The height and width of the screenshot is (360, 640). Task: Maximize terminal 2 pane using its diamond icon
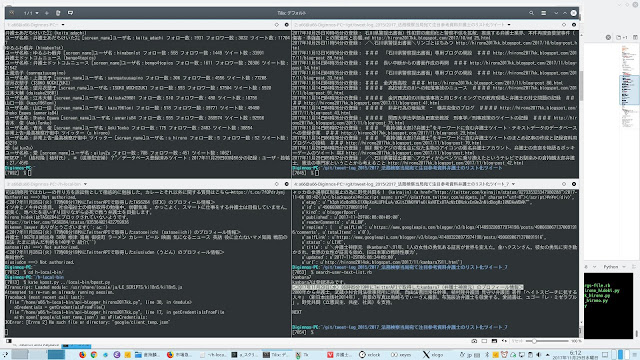[564, 25]
